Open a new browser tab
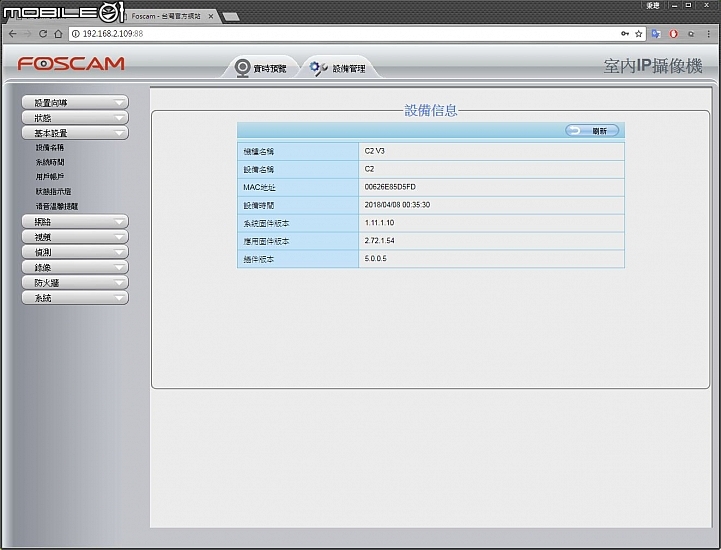Viewport: 721px width, 550px height. [231, 17]
